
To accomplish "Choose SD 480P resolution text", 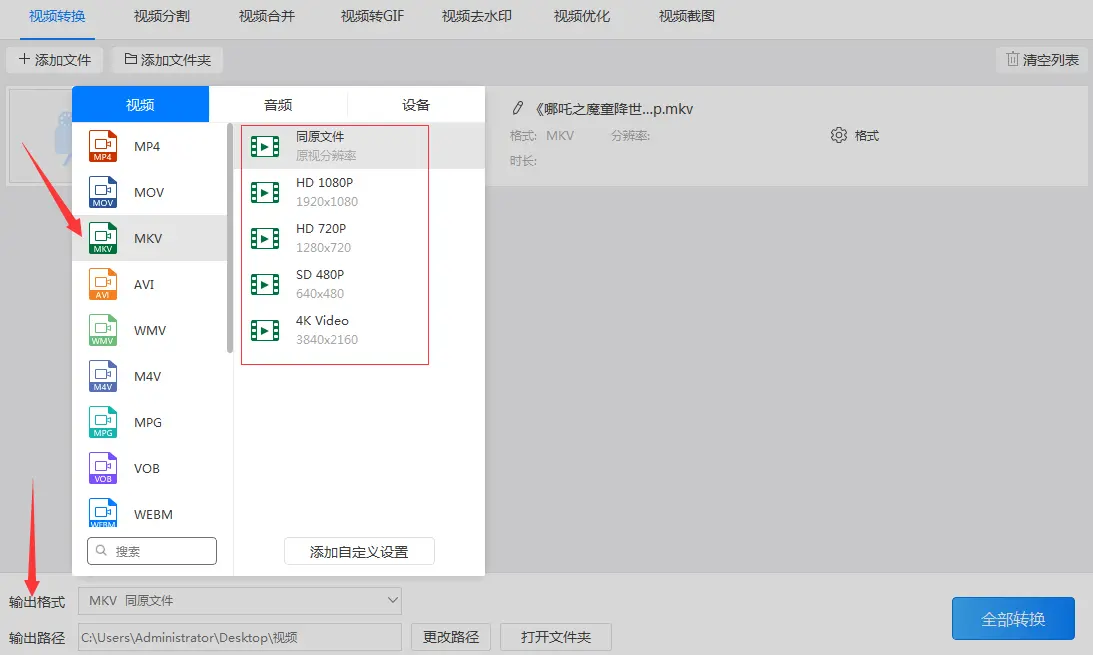I will 320,275.
